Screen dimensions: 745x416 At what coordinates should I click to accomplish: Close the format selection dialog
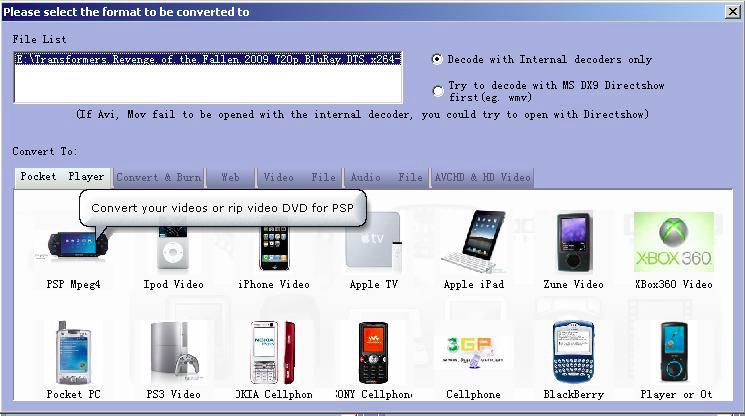(733, 12)
